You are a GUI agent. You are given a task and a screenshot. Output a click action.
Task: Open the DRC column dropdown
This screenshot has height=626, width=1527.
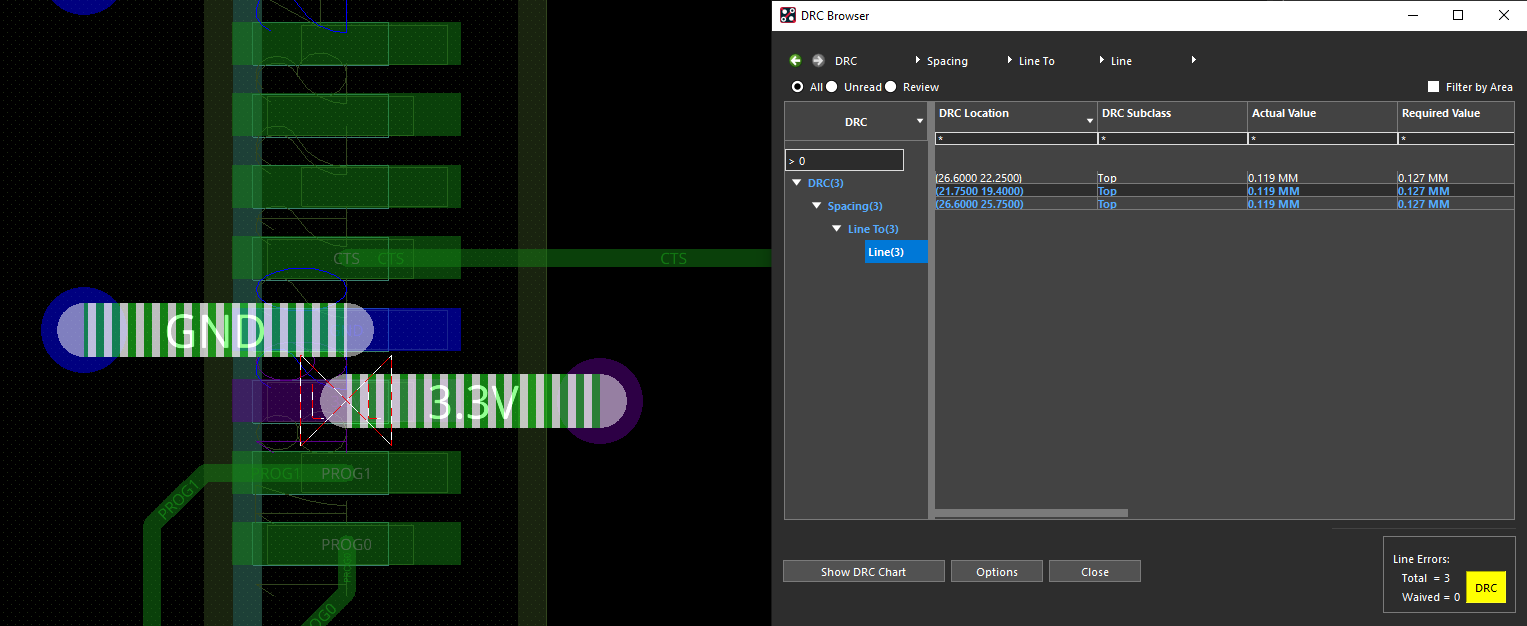pos(919,120)
